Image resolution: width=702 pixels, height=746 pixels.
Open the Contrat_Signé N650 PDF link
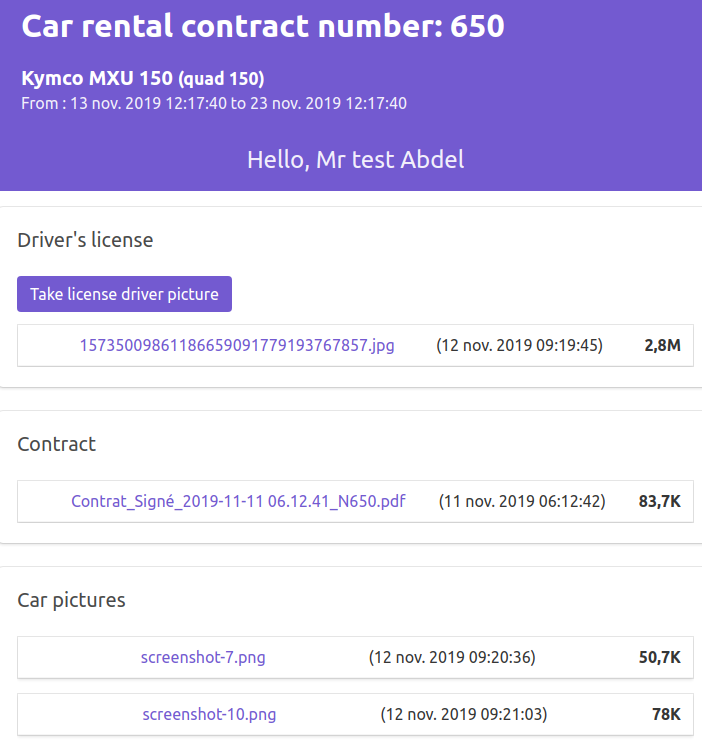click(238, 502)
